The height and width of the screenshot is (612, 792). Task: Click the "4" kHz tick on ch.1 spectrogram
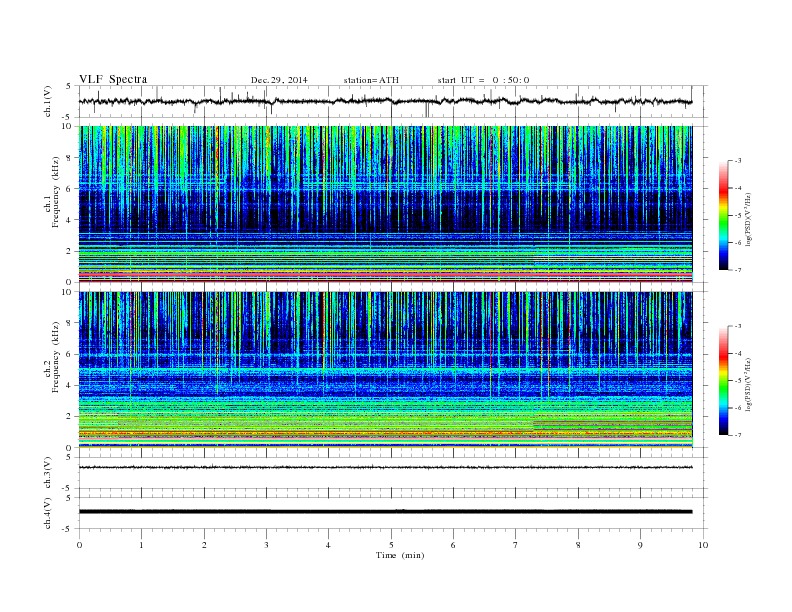coord(69,220)
